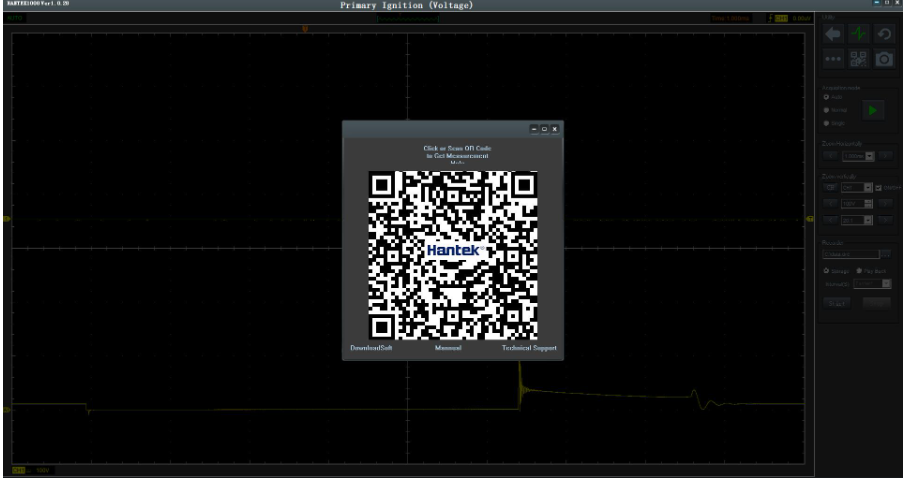Screen dimensions: 904x479
Task: Click the back arrow utility icon
Action: tap(833, 34)
